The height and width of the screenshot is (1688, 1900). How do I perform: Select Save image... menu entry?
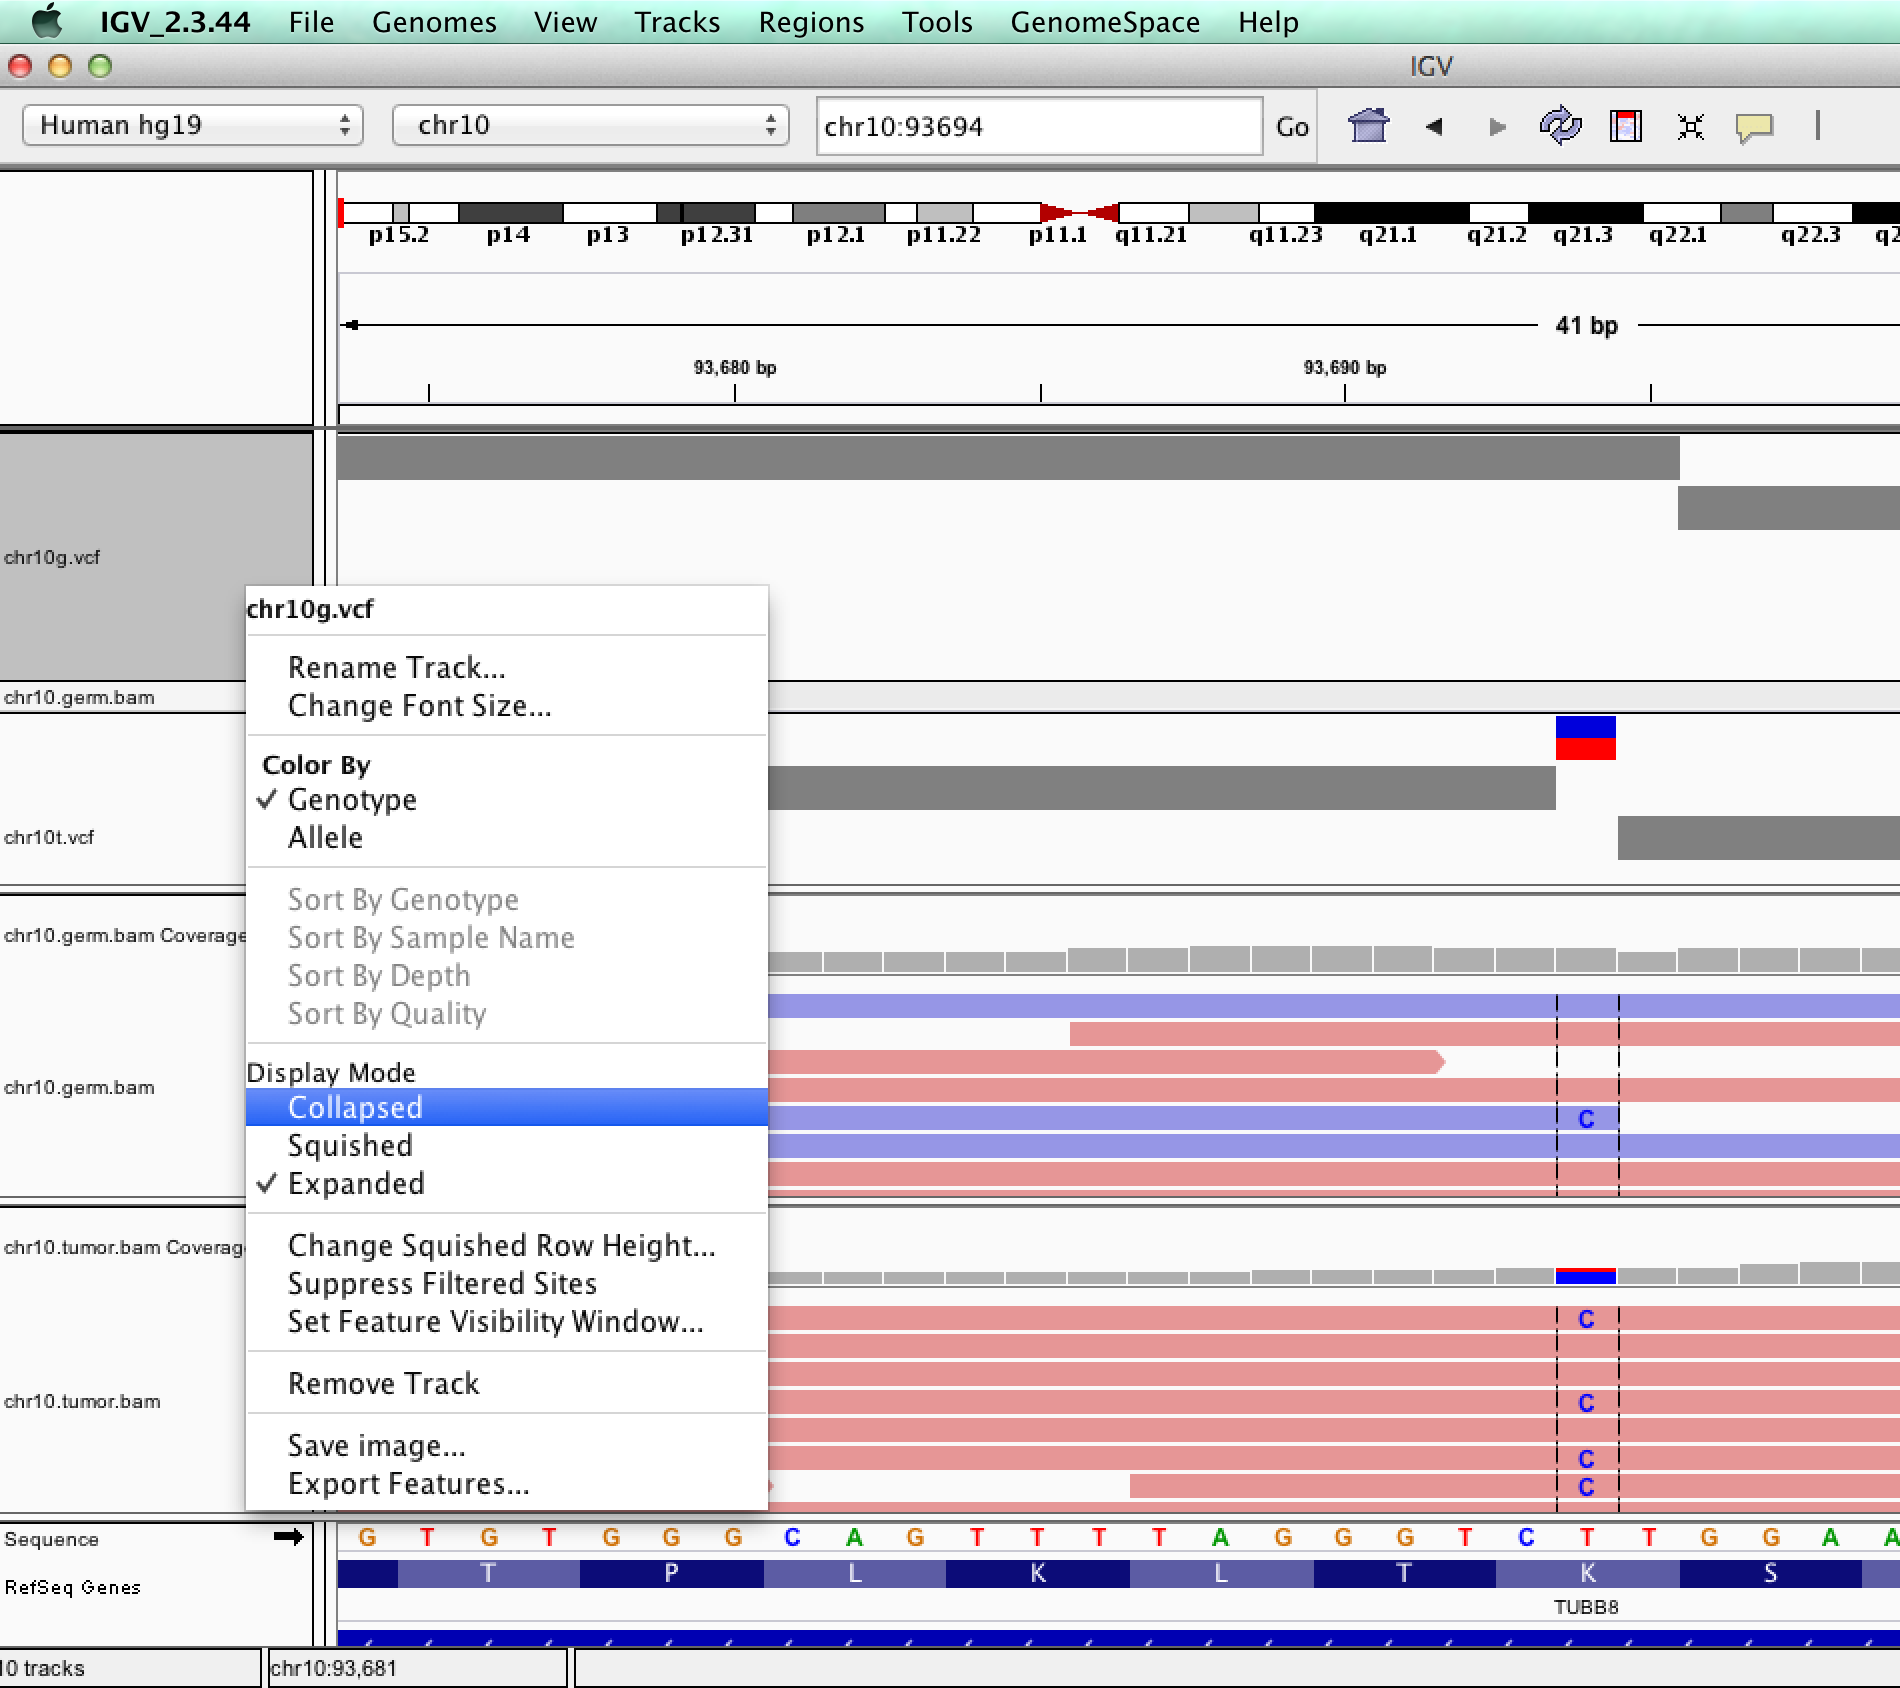507,1445
